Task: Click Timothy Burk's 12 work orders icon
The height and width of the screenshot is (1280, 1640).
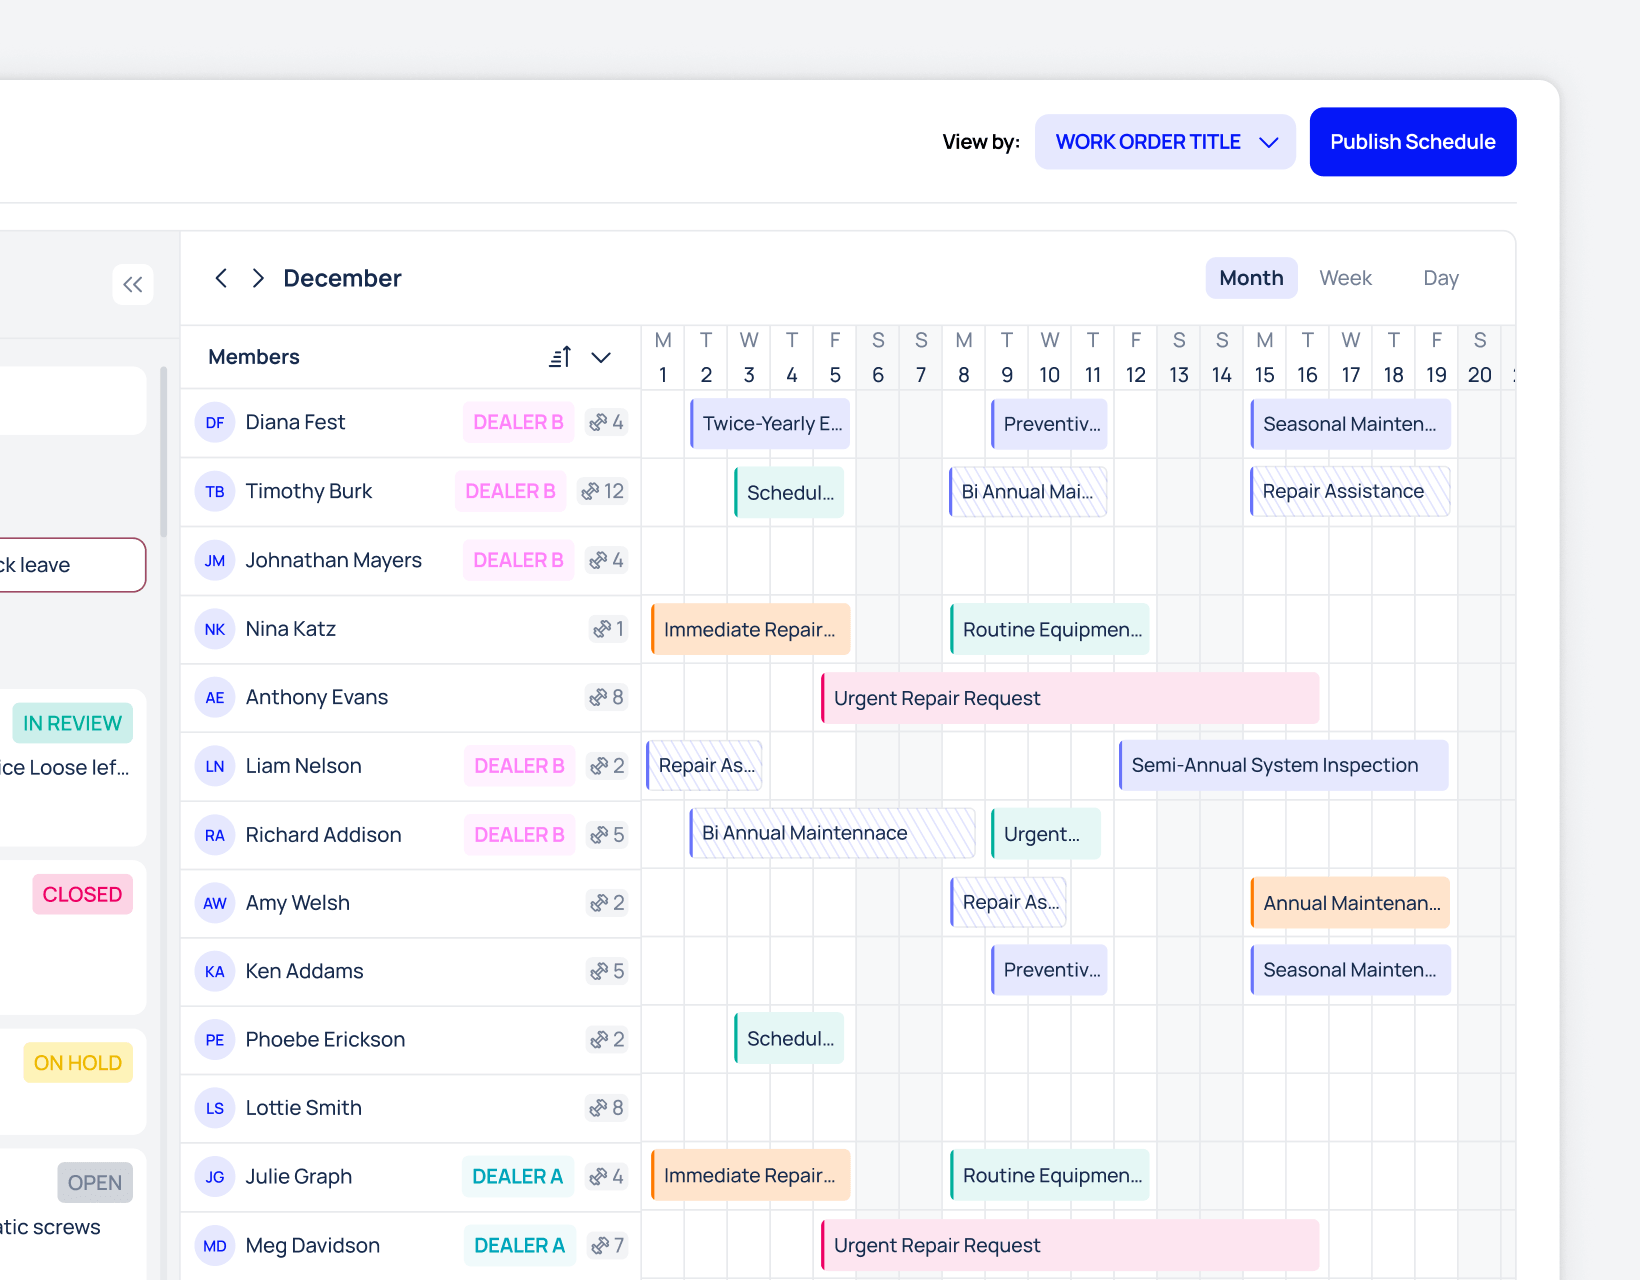Action: click(602, 491)
